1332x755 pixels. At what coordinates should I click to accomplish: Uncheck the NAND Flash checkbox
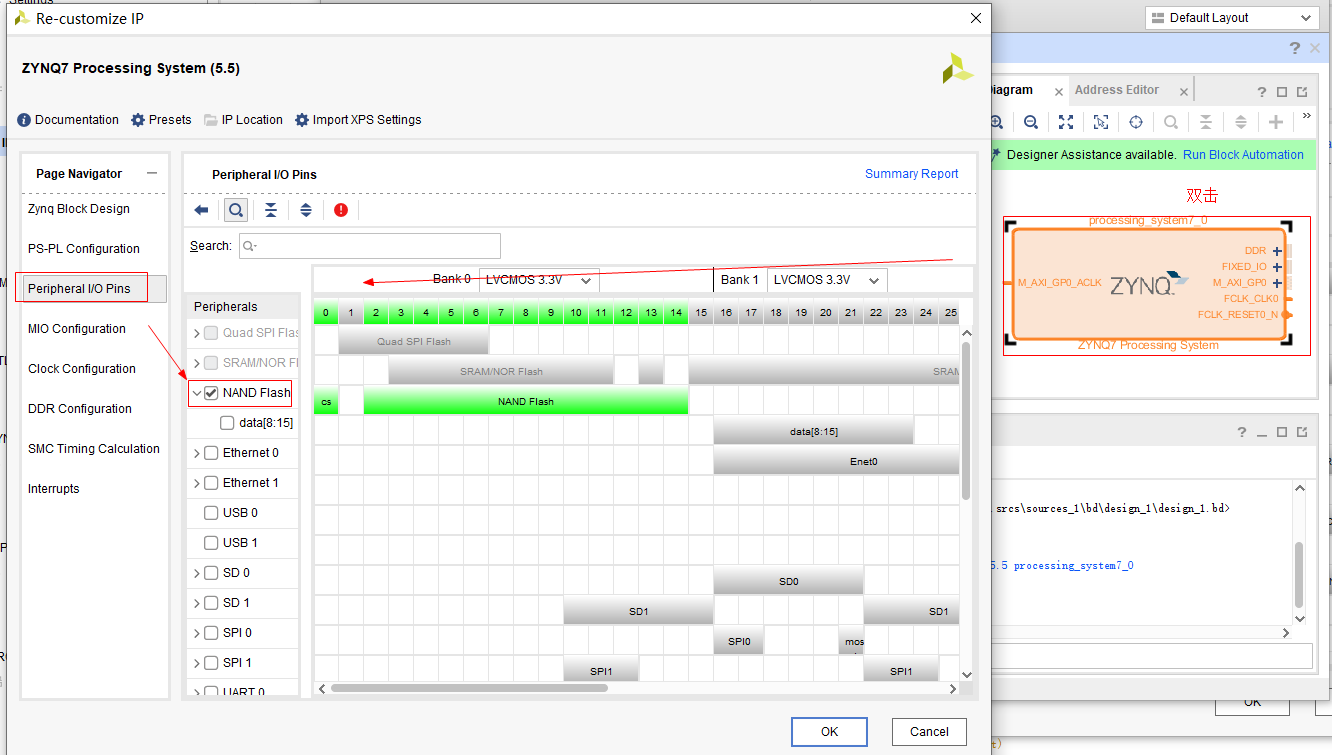tap(211, 393)
